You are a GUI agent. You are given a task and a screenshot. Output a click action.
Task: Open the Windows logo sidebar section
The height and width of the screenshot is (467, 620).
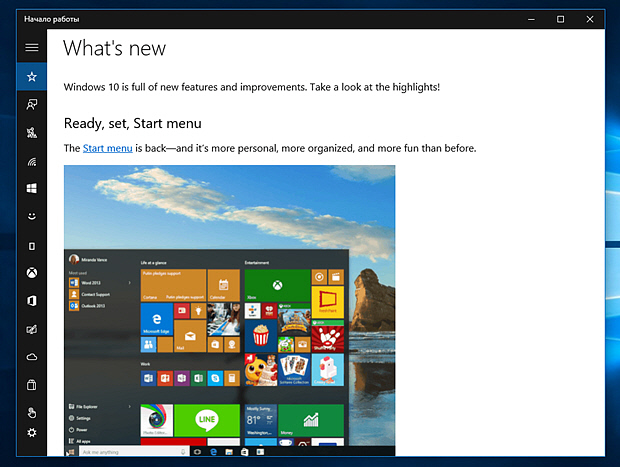coord(32,188)
